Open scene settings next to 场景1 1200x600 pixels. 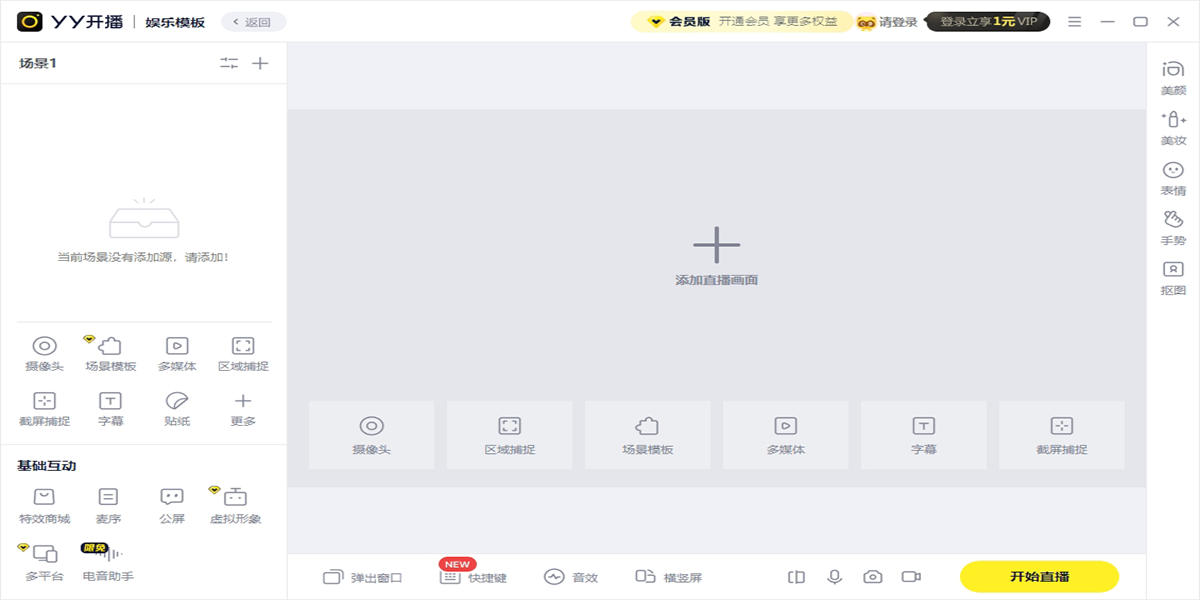[229, 63]
